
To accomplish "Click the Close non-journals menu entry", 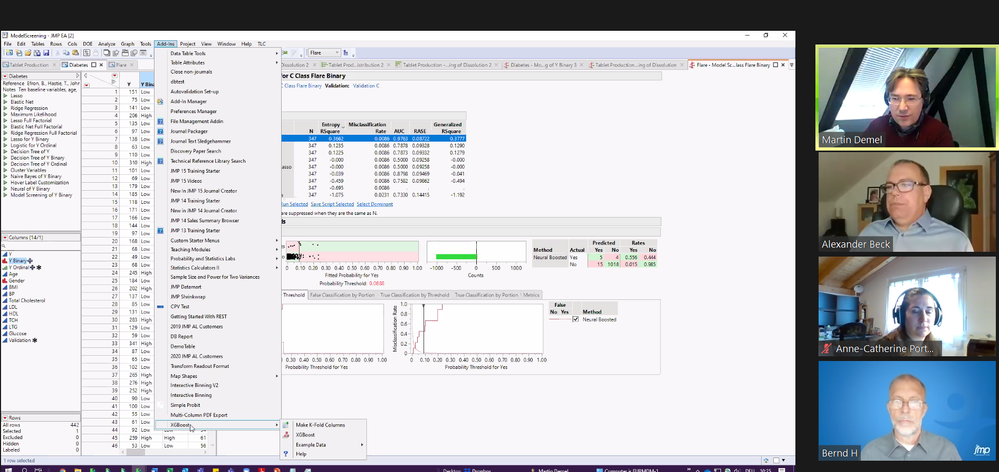I will tap(191, 71).
